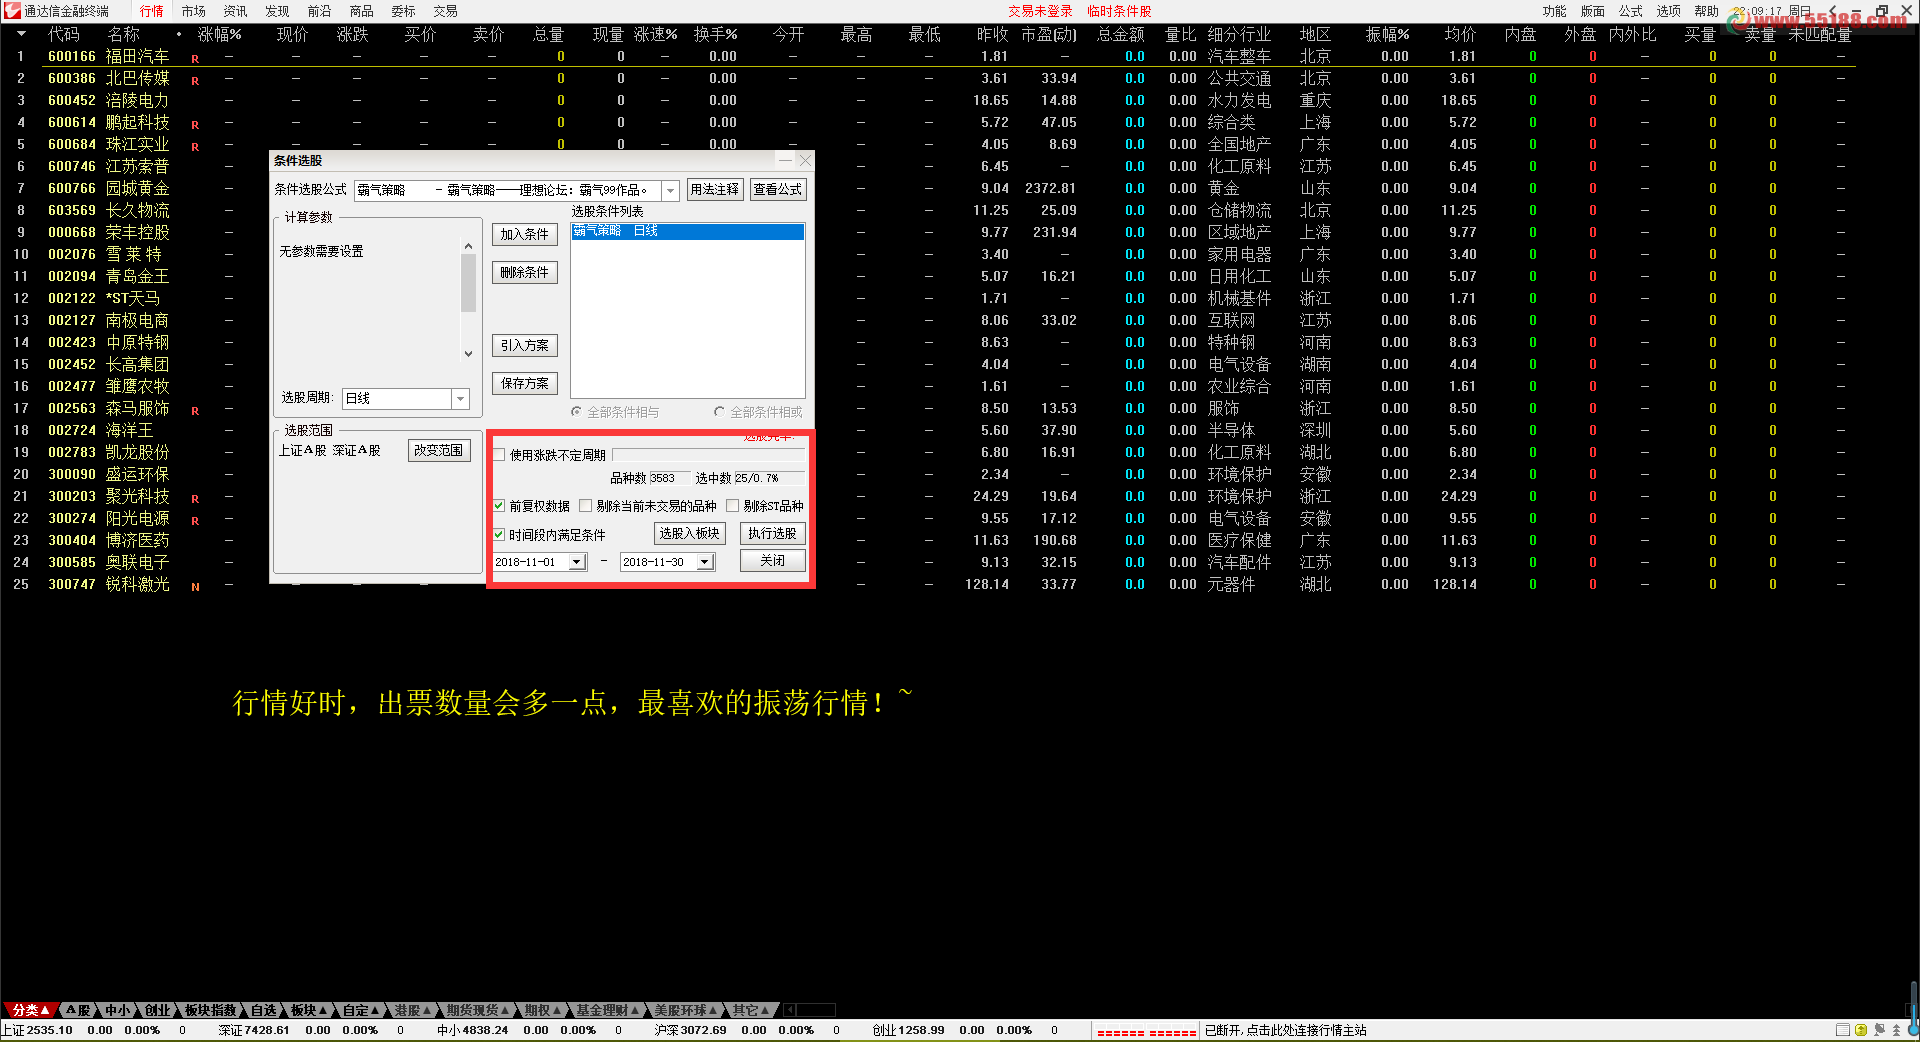Click 删除条件 button
Screen dimensions: 1920x1042
pyautogui.click(x=525, y=272)
